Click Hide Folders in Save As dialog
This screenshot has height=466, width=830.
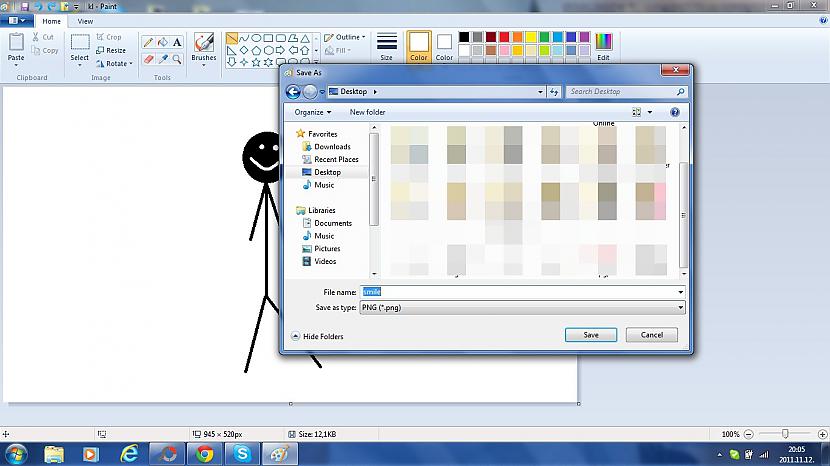[x=318, y=336]
